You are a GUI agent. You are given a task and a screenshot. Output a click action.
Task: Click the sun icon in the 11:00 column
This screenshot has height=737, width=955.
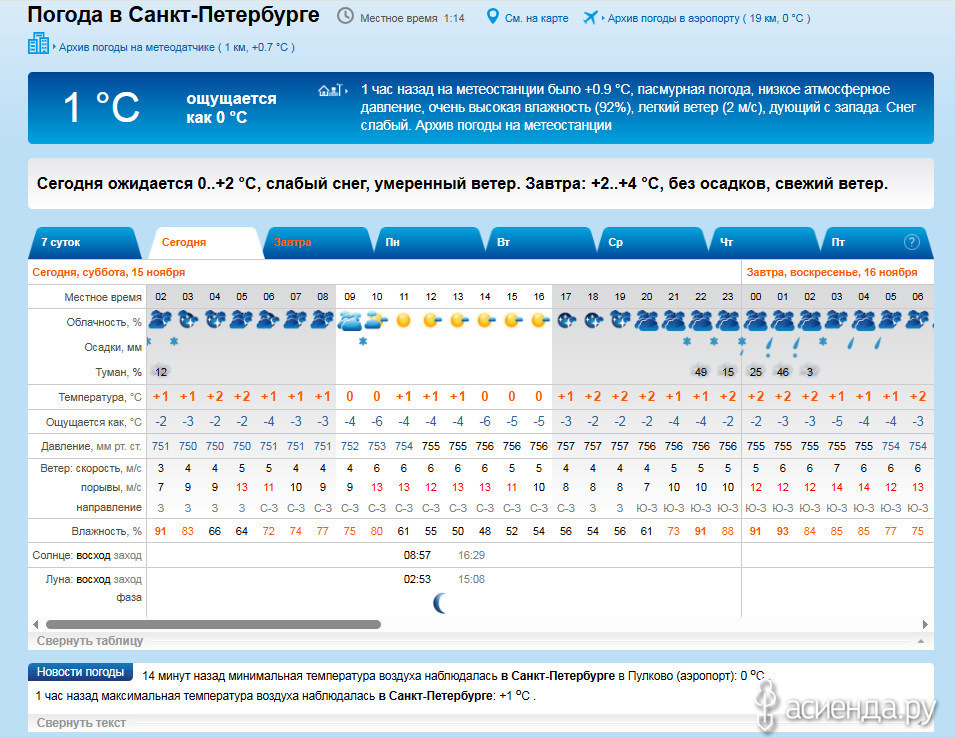pos(403,321)
